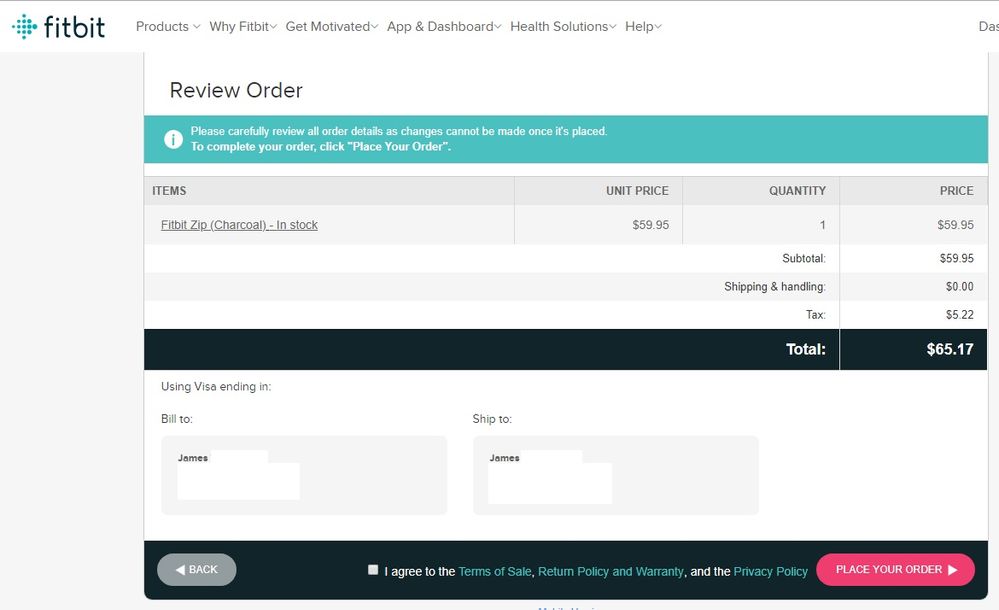The image size is (999, 610).
Task: Check the agree to terms checkbox
Action: tap(373, 570)
